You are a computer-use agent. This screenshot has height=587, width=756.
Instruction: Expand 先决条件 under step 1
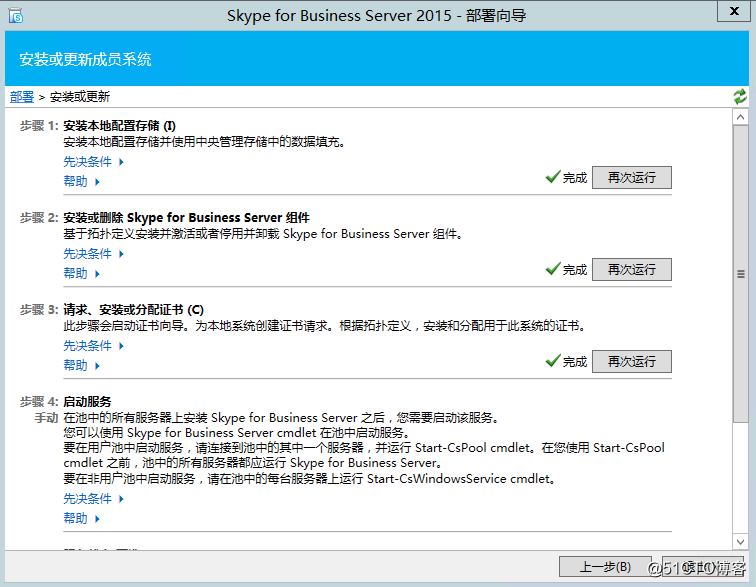(94, 162)
